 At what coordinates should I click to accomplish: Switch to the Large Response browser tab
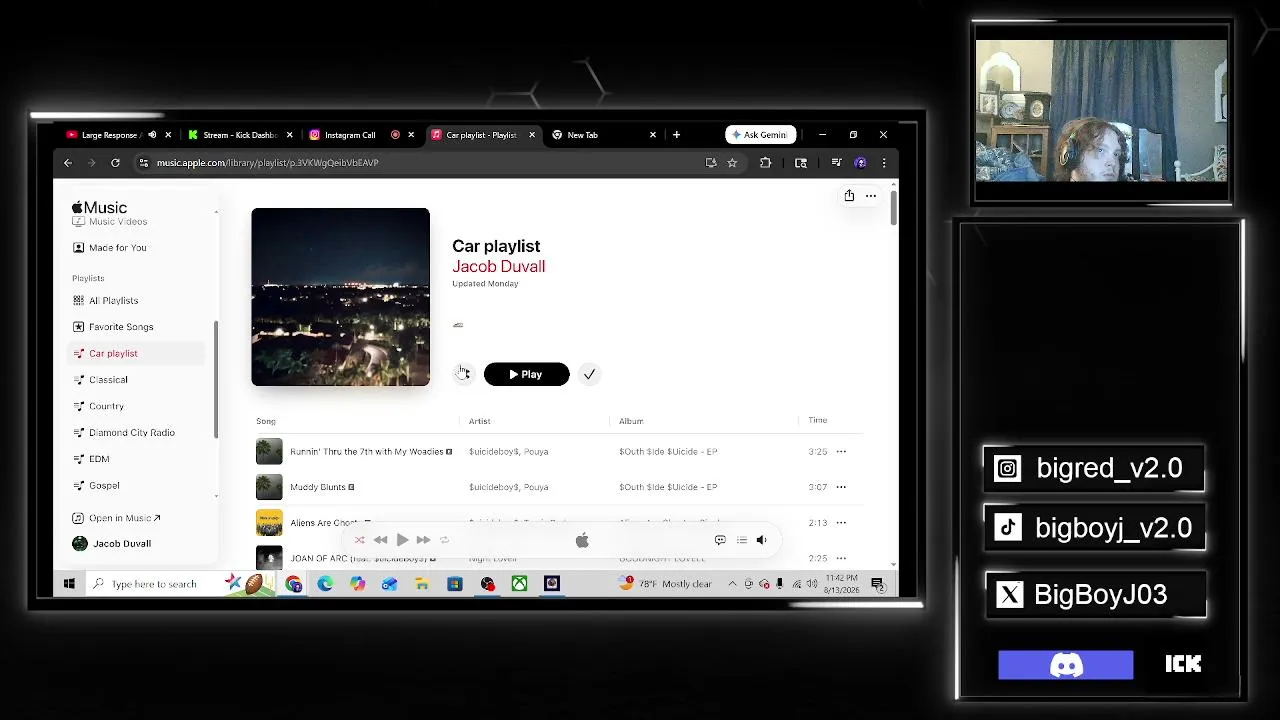pyautogui.click(x=109, y=135)
